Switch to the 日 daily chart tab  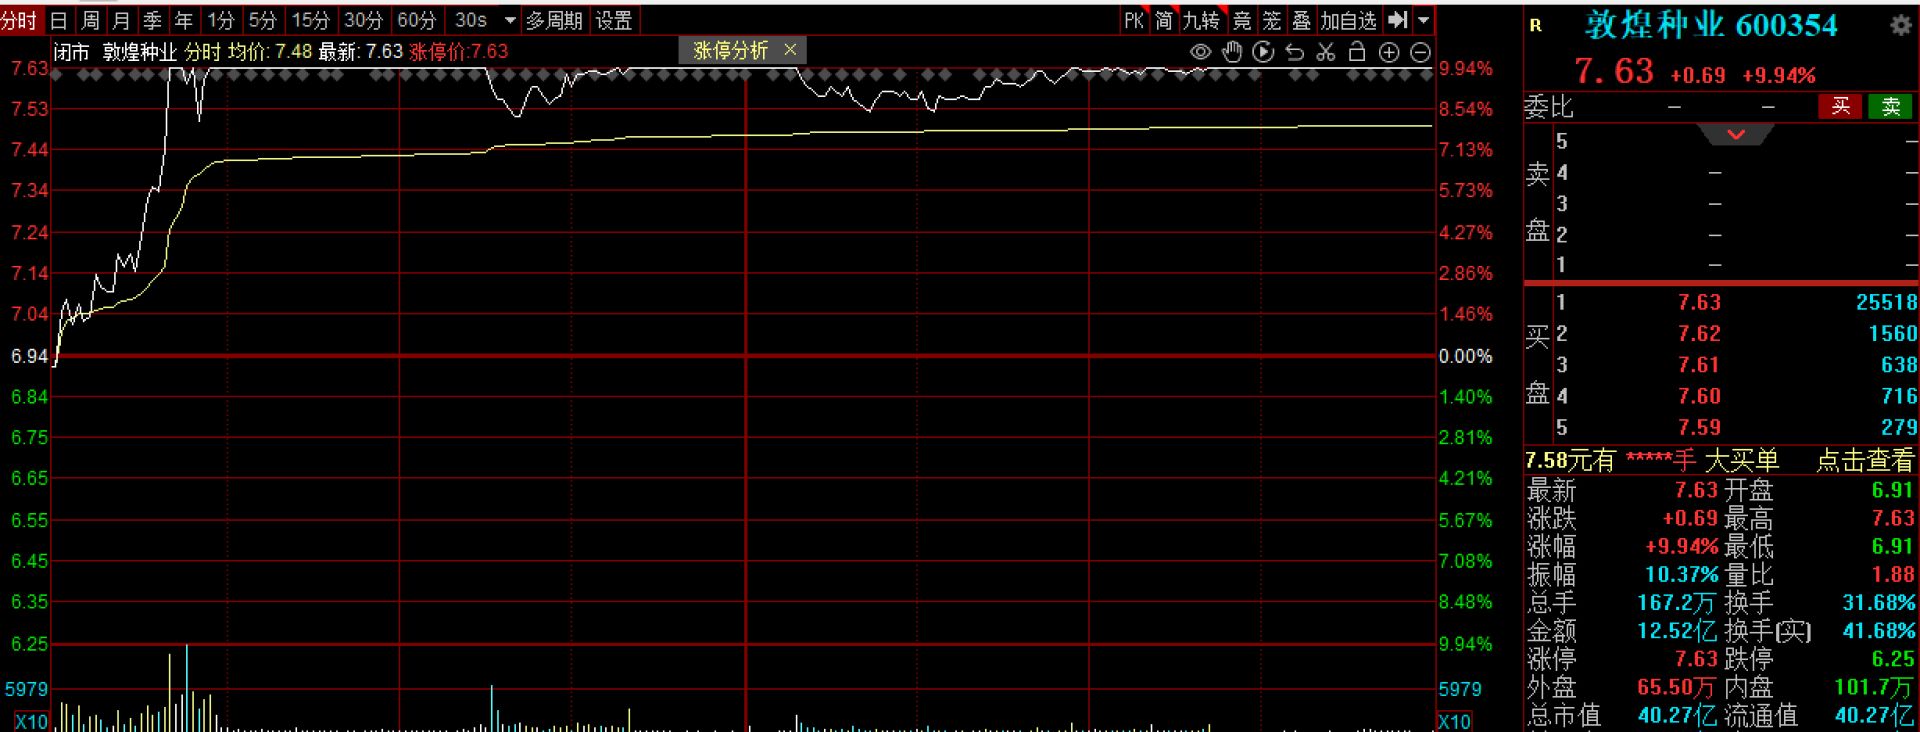coord(59,20)
